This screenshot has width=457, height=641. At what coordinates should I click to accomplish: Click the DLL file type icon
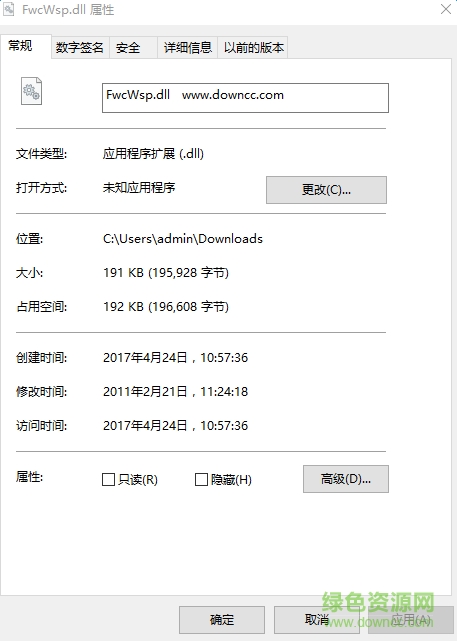click(31, 91)
